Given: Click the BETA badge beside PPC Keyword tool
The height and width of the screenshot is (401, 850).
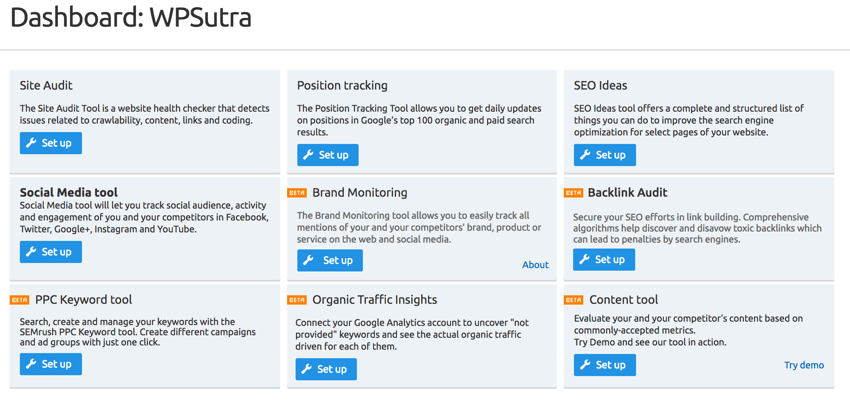Looking at the screenshot, I should (x=20, y=300).
